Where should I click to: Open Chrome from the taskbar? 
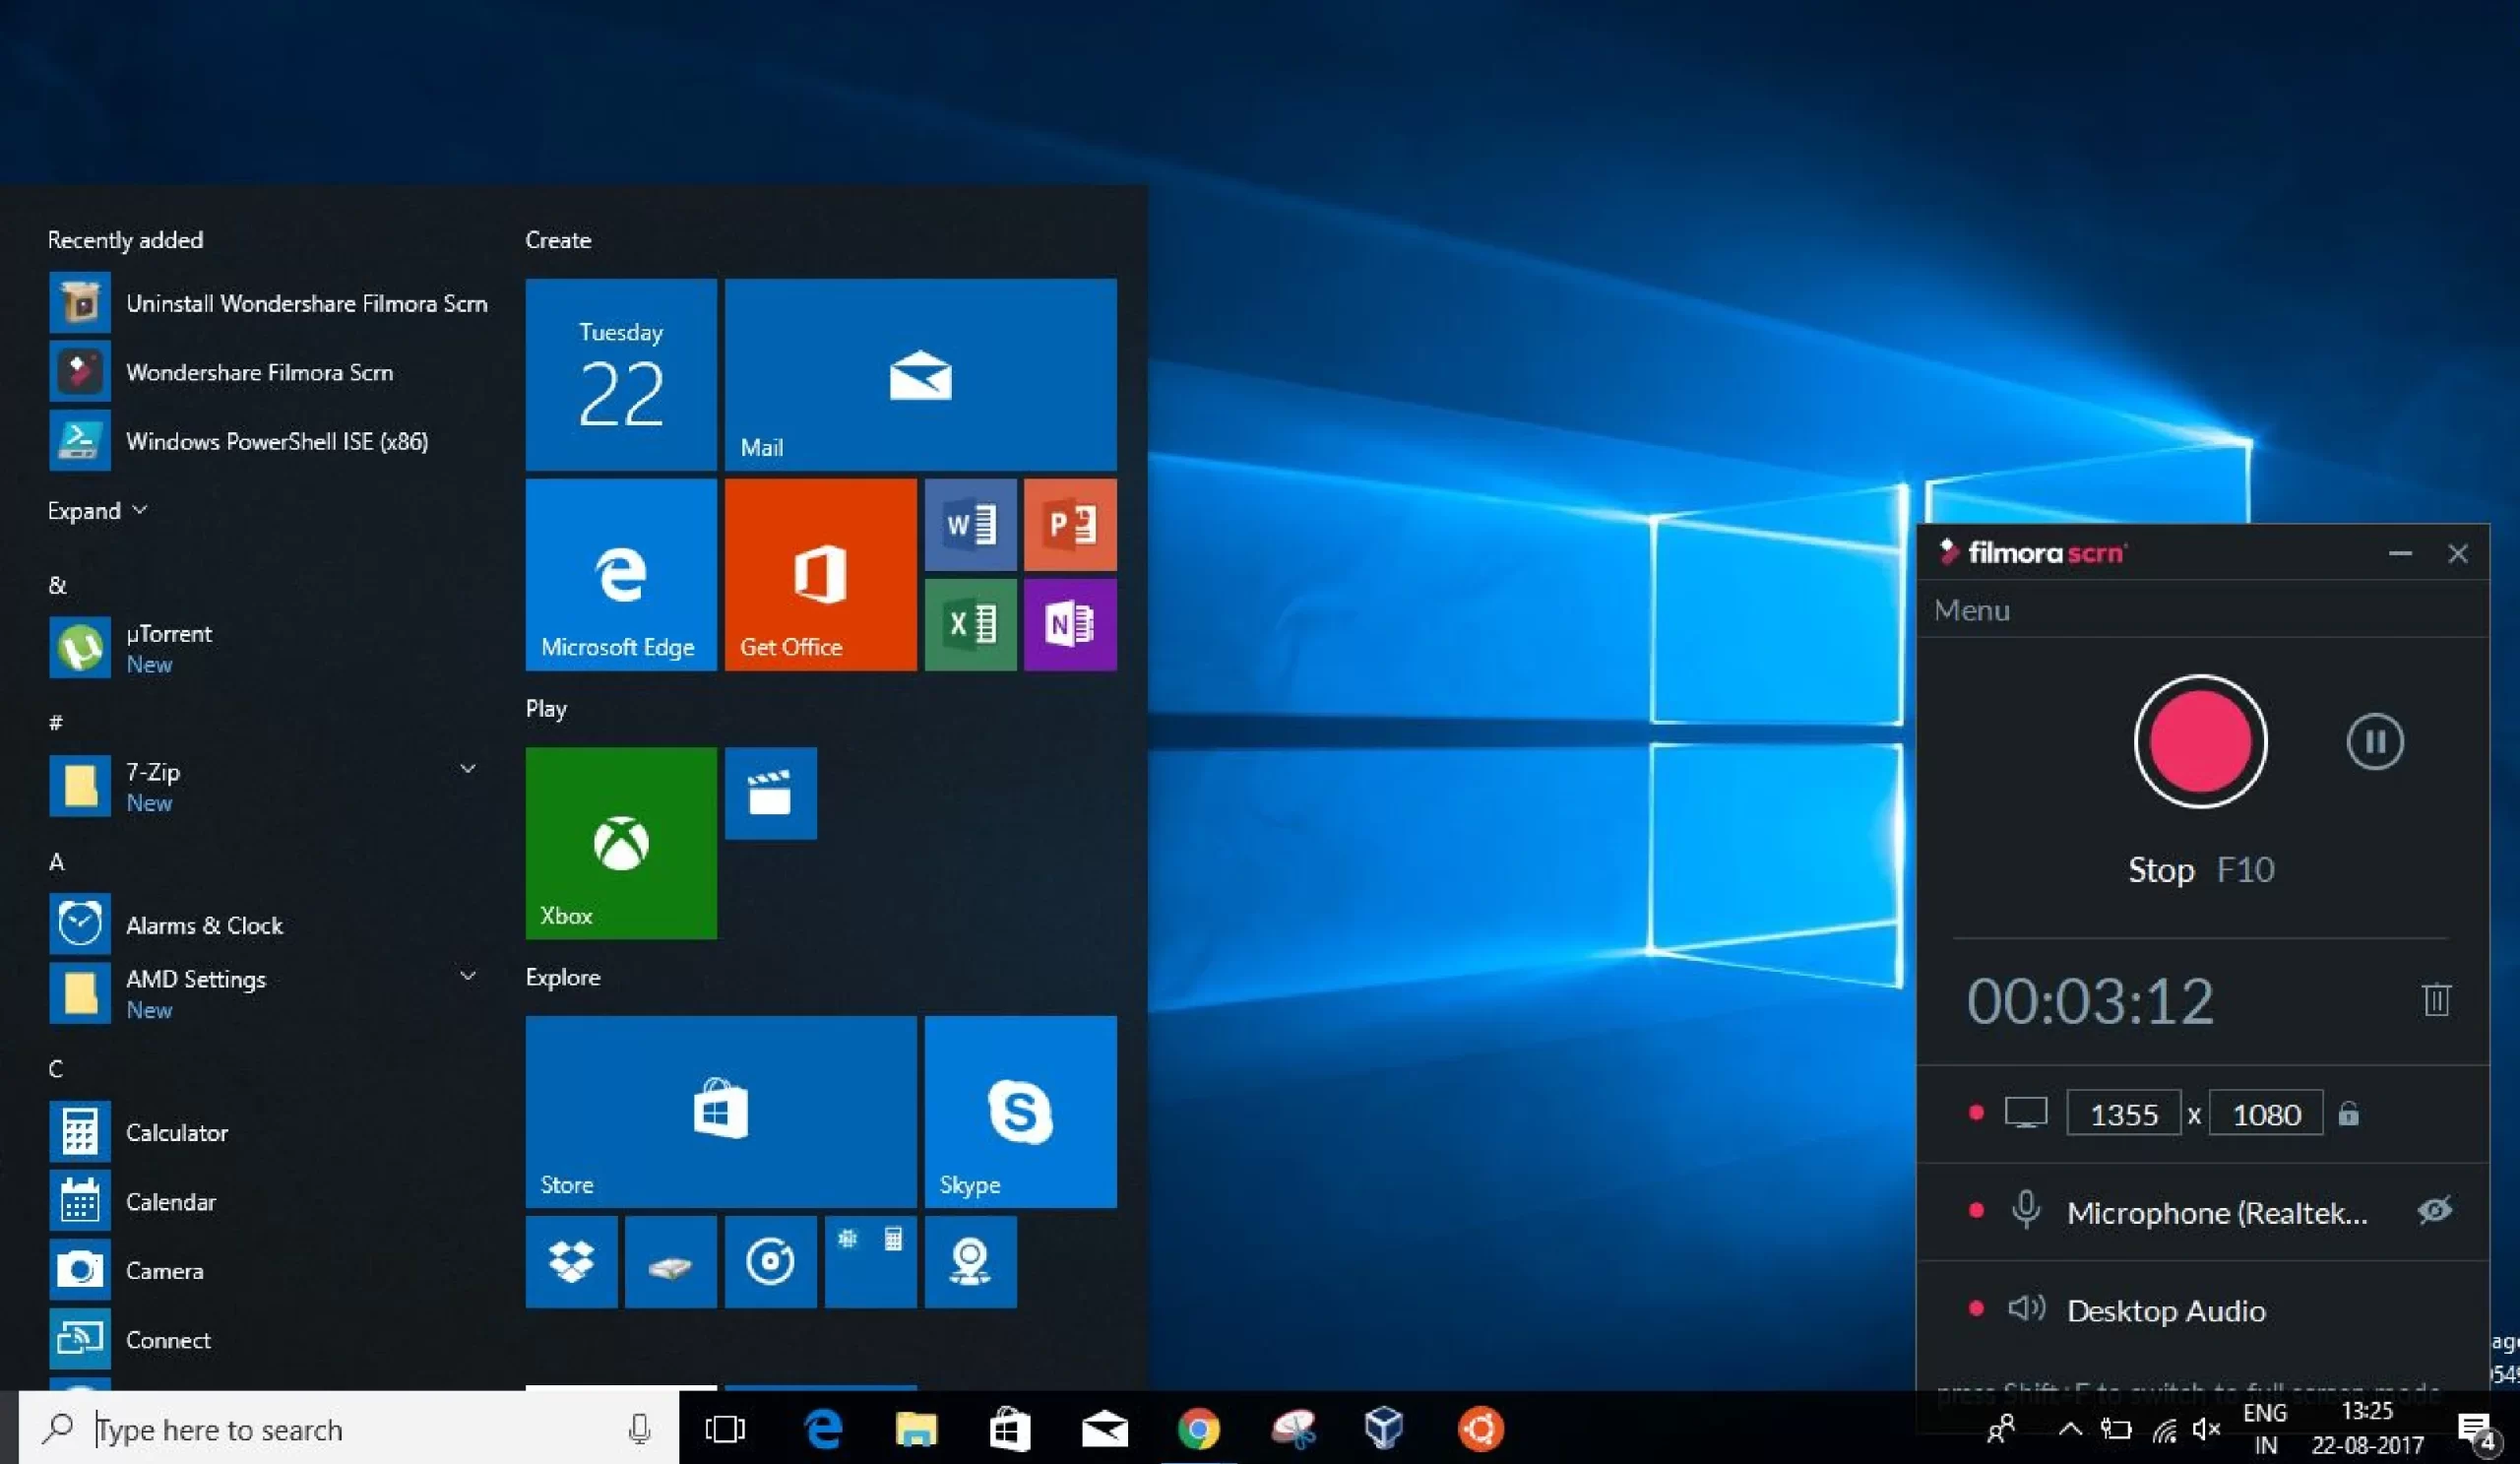(1198, 1429)
